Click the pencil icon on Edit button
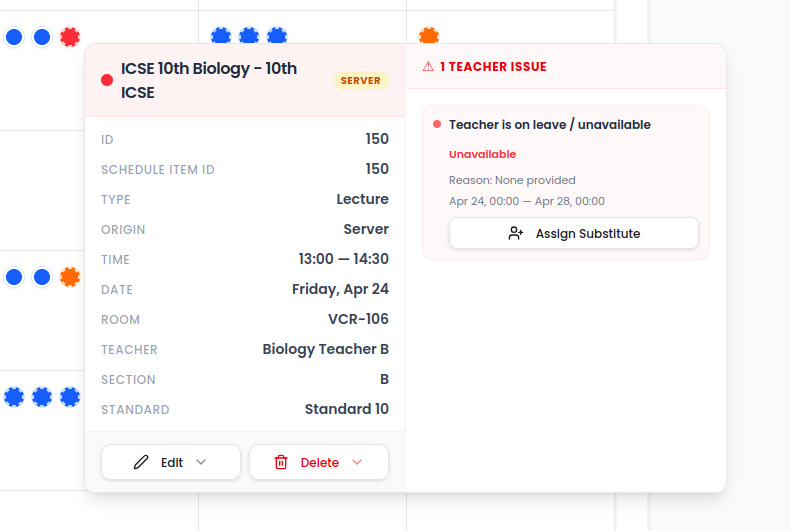Viewport: 791px width, 531px height. [141, 462]
